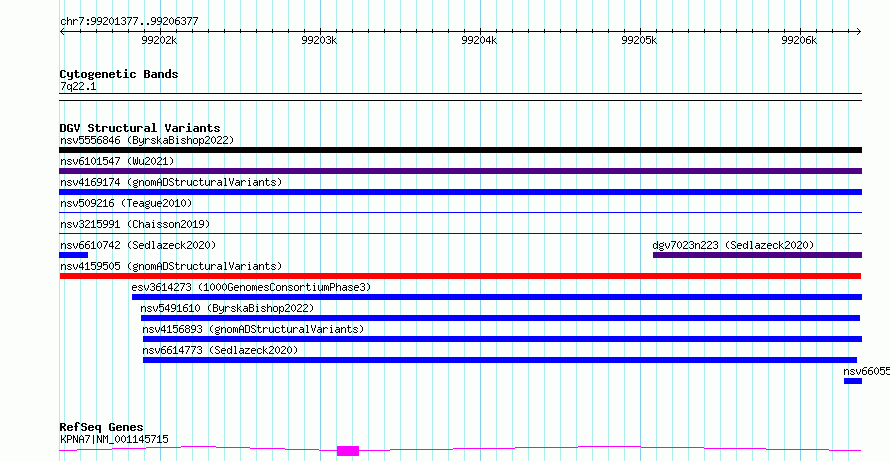The image size is (890, 461).
Task: Click the nsv6101547 purple variant bar
Action: tap(460, 171)
